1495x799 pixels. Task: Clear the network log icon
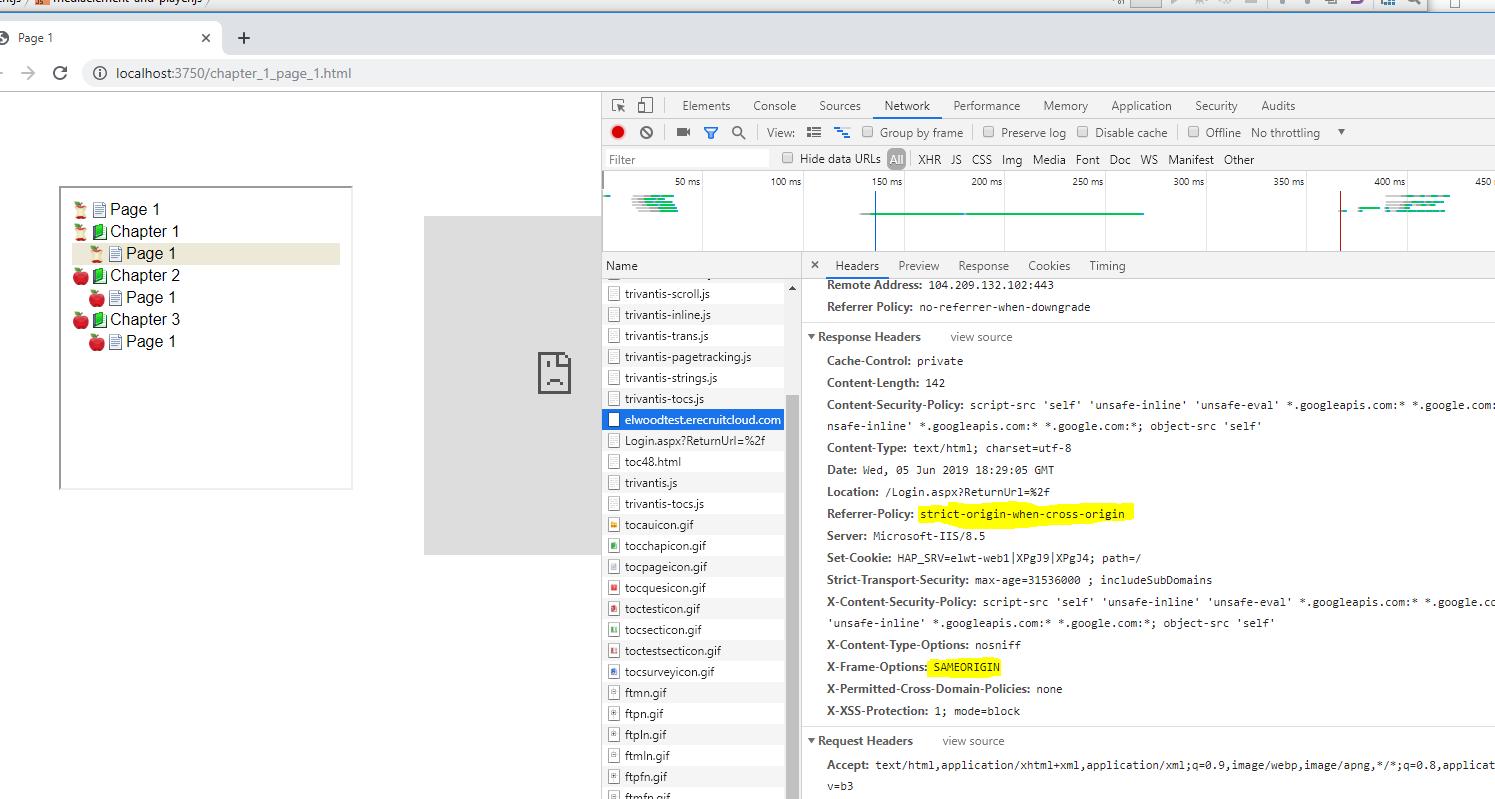click(x=646, y=132)
